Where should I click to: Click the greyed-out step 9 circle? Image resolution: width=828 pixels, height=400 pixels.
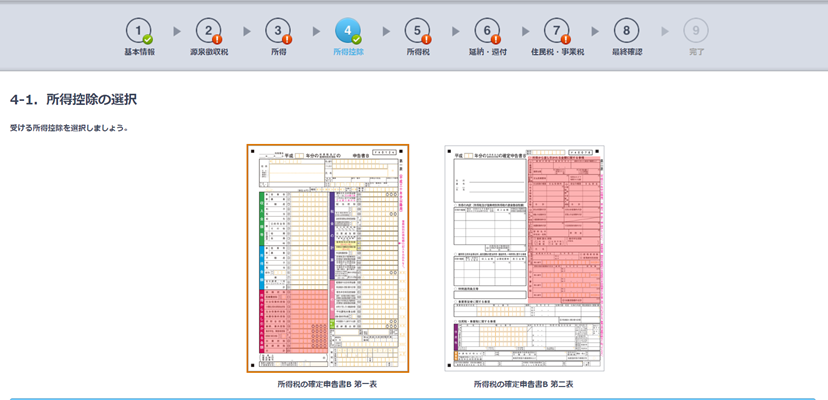[696, 30]
